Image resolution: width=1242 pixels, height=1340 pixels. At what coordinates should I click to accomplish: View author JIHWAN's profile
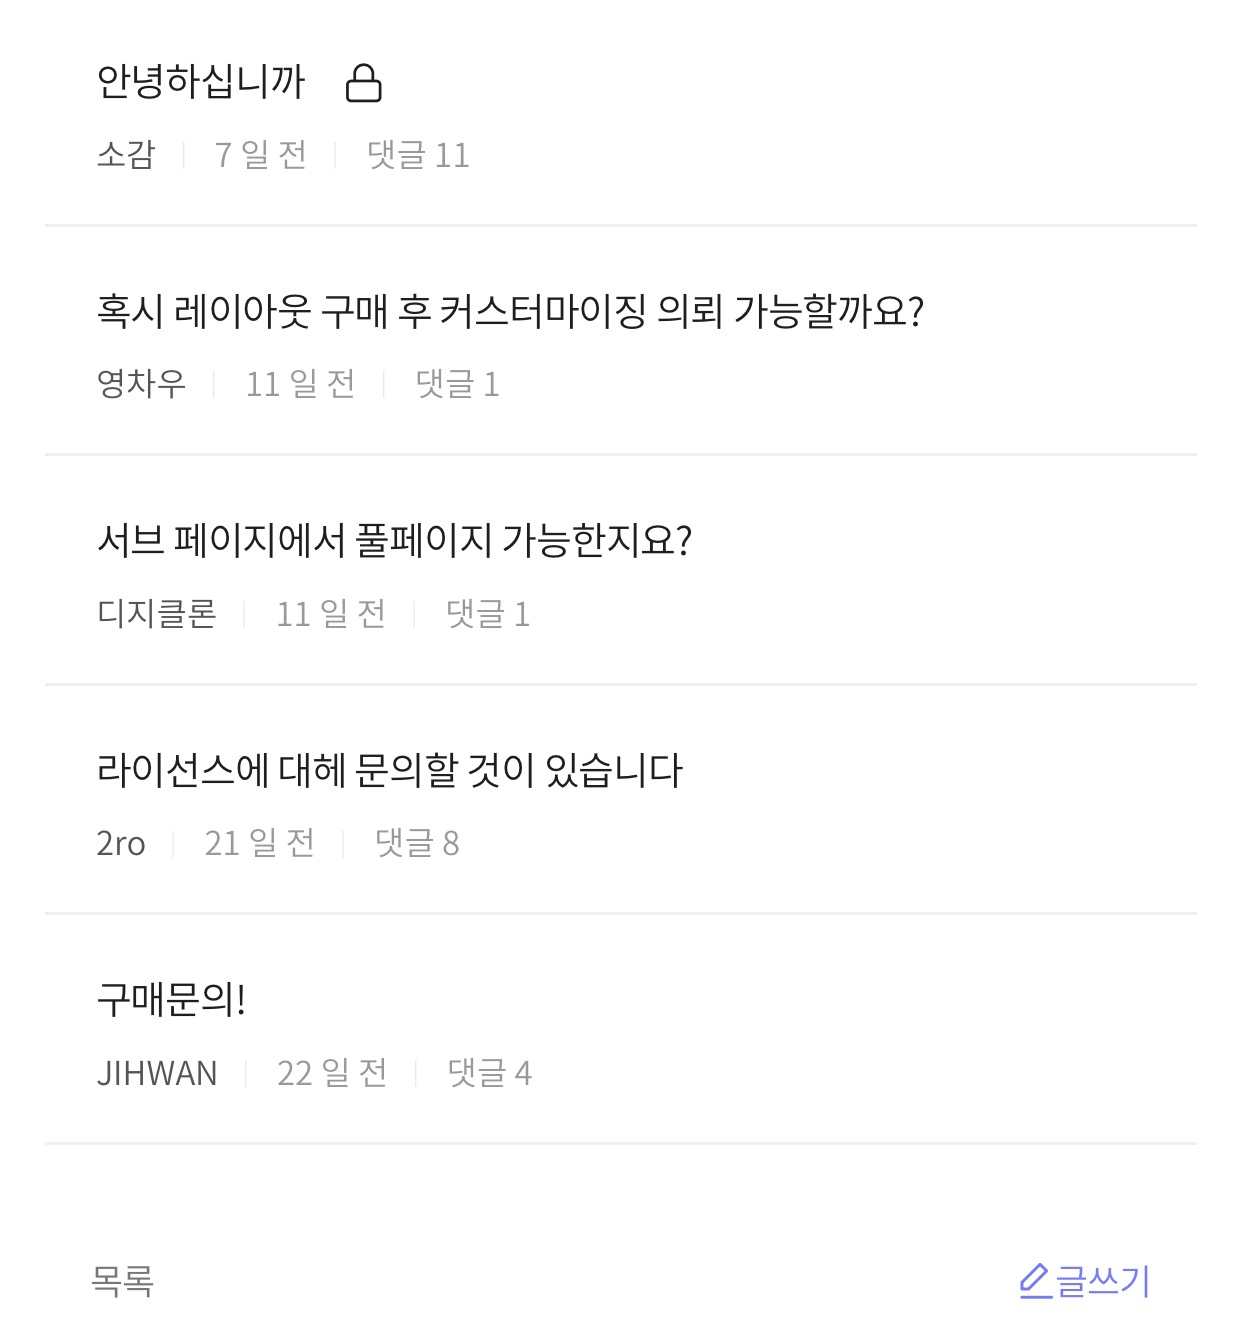coord(157,1073)
